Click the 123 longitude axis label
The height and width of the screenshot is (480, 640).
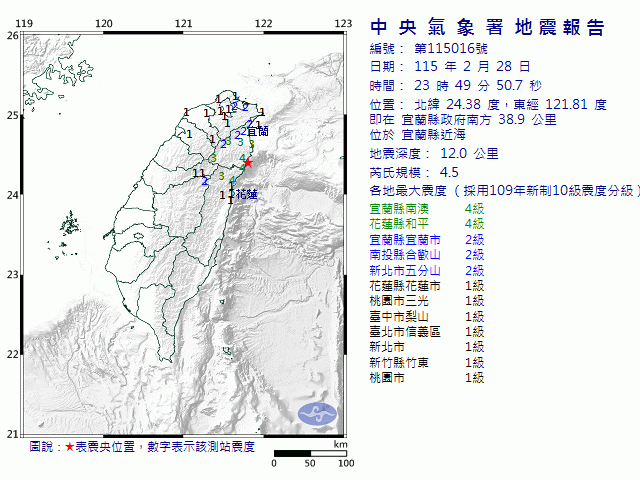[x=342, y=22]
